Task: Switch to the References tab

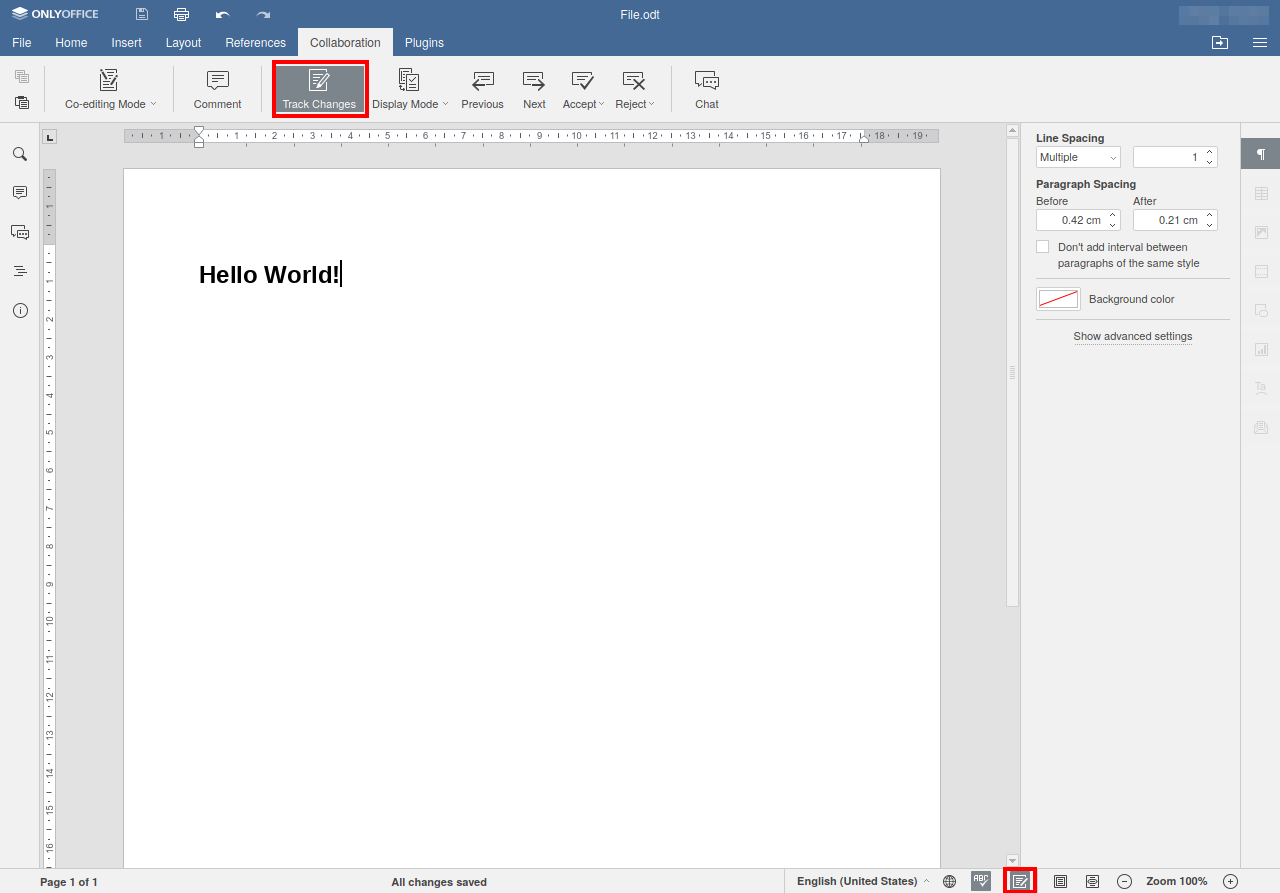Action: [x=255, y=43]
